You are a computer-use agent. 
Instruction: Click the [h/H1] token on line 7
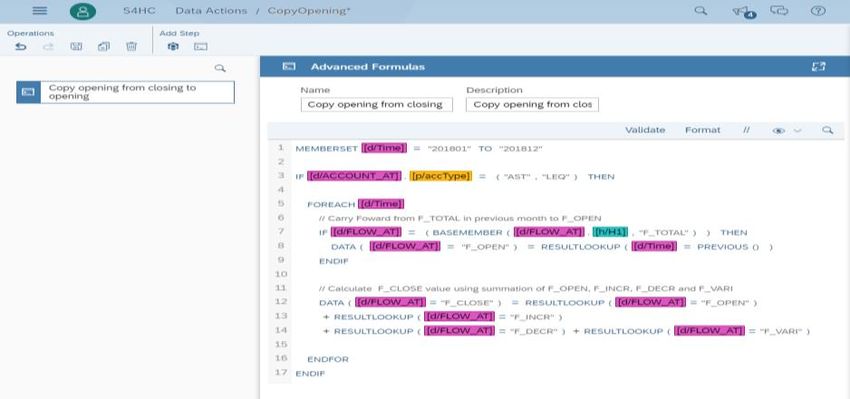610,232
